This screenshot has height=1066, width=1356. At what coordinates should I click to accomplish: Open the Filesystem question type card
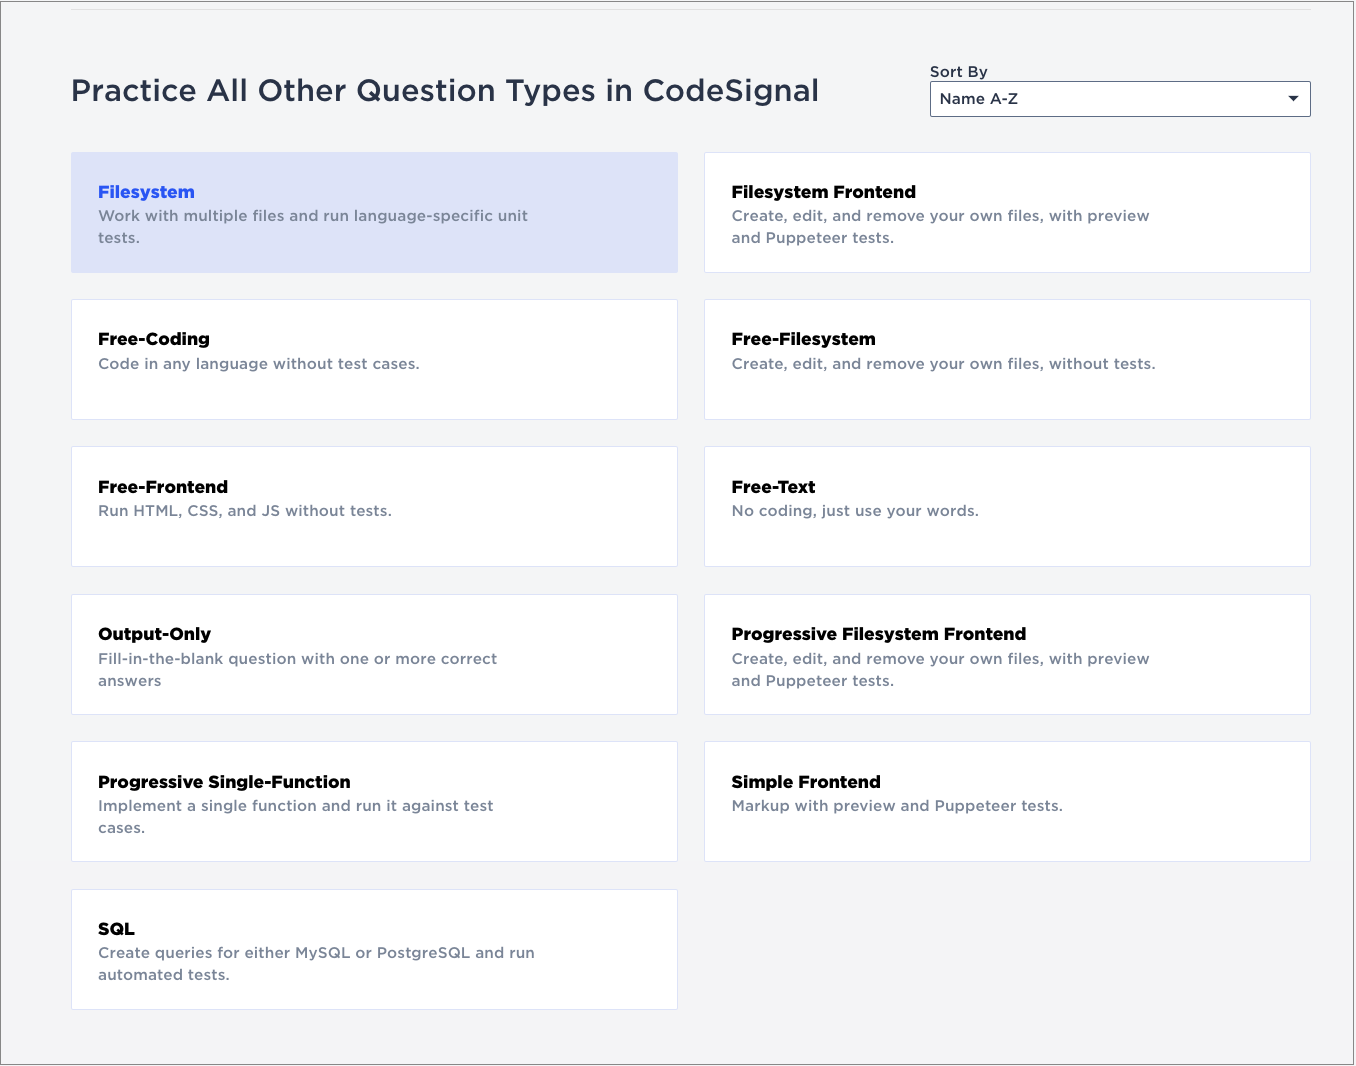coord(374,212)
